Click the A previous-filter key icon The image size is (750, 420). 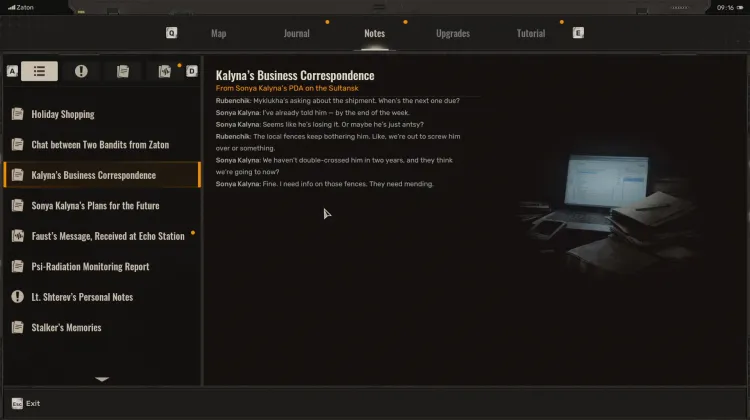[x=12, y=71]
